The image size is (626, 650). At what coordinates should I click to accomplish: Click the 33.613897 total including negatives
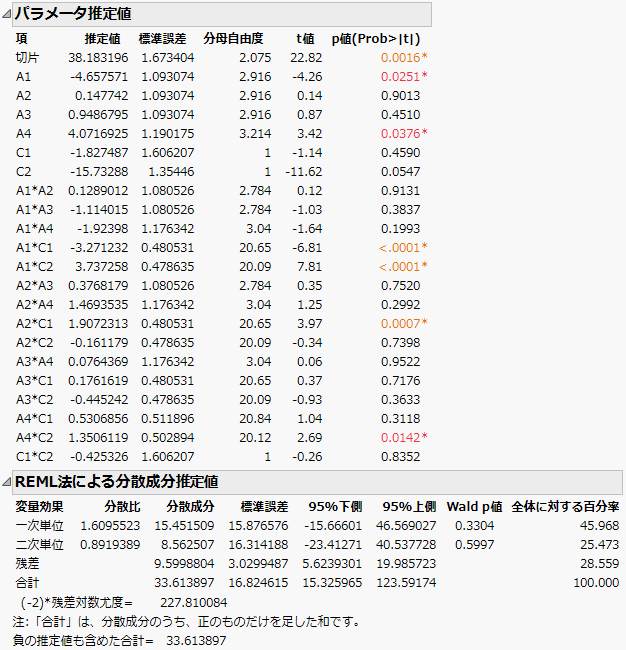point(196,641)
